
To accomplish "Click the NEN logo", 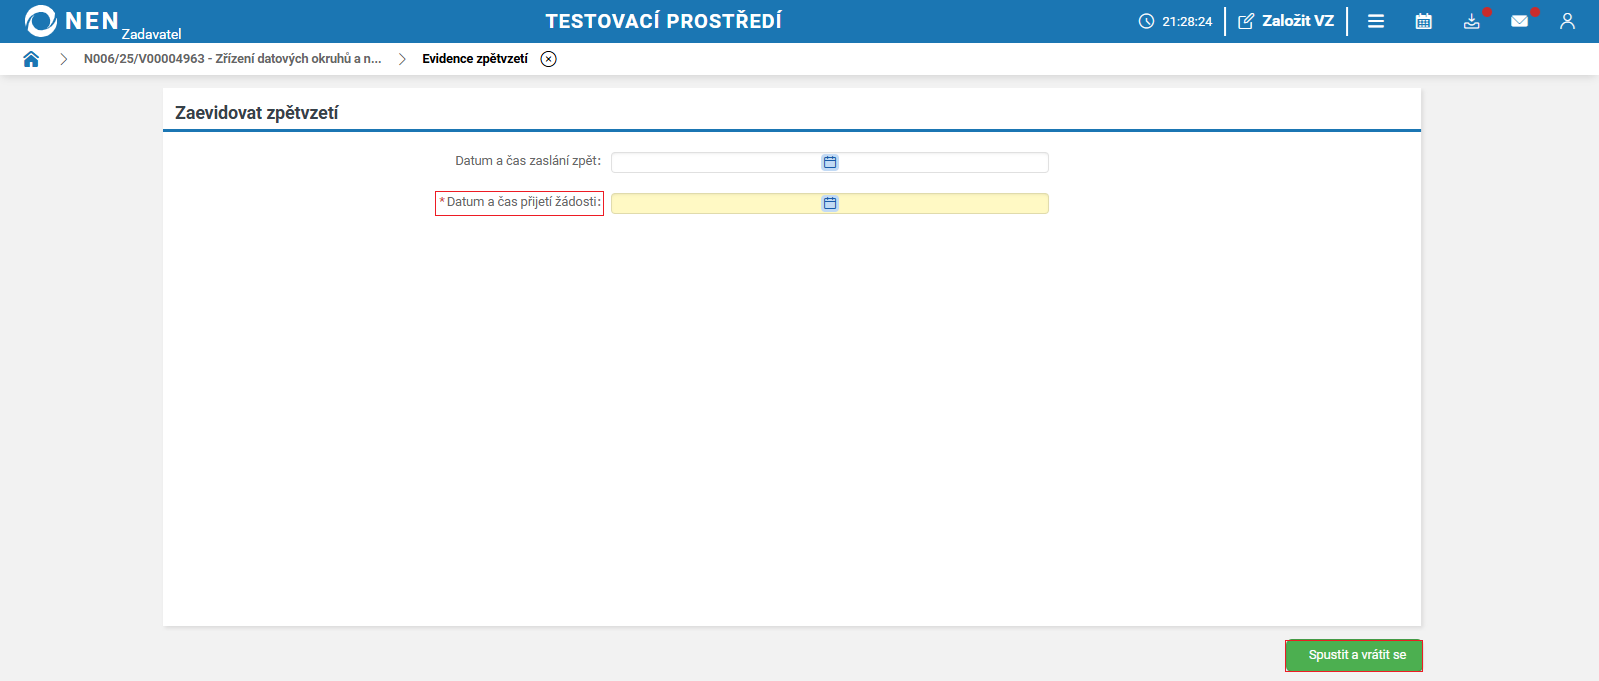I will tap(72, 21).
